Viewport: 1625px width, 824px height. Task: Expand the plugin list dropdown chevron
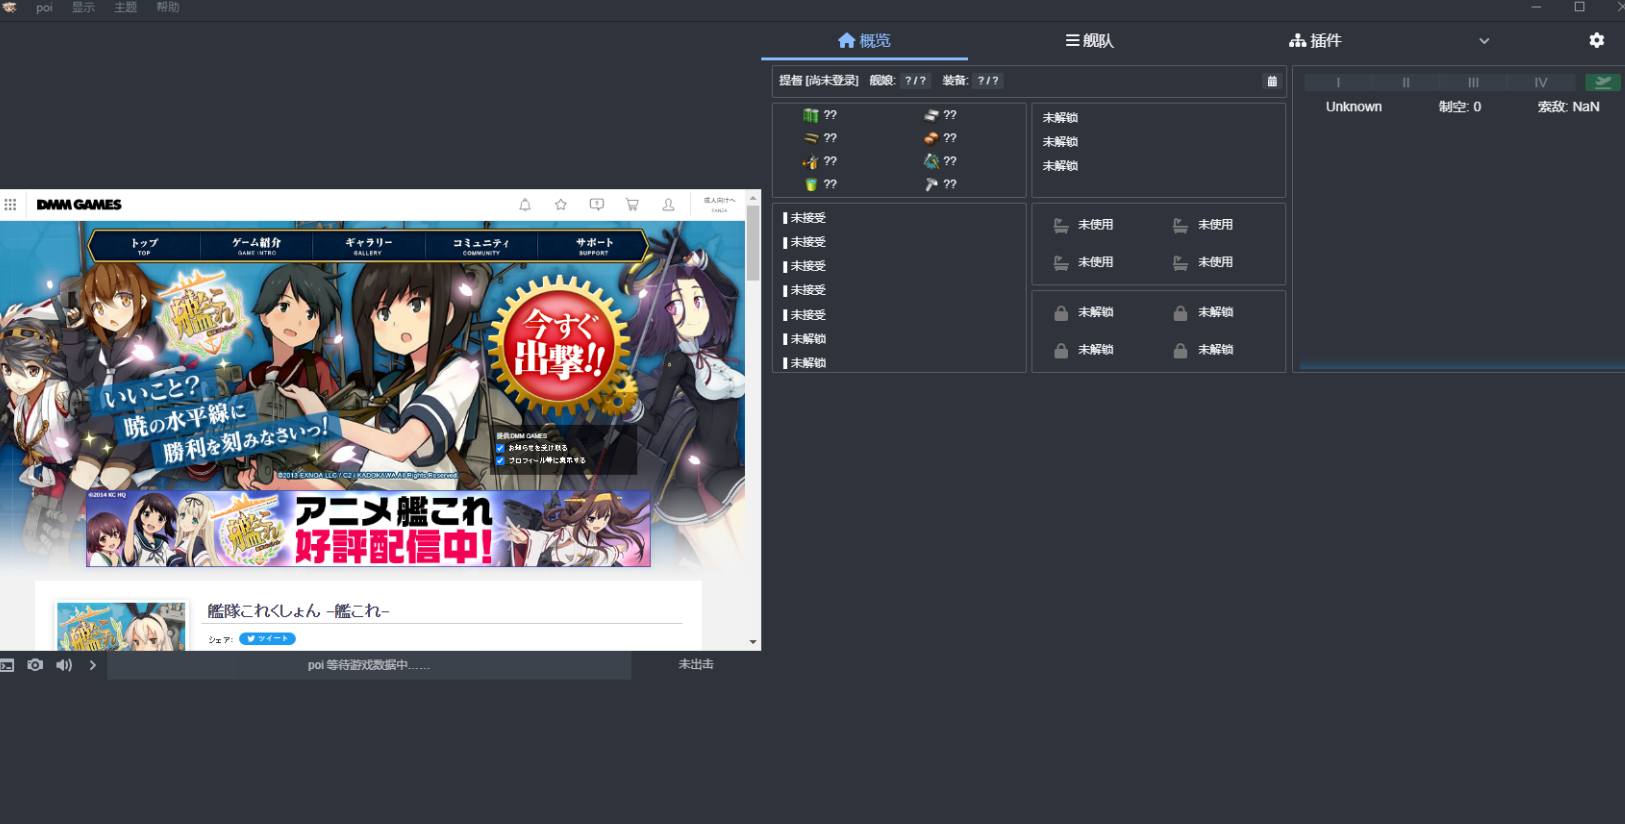(1484, 41)
